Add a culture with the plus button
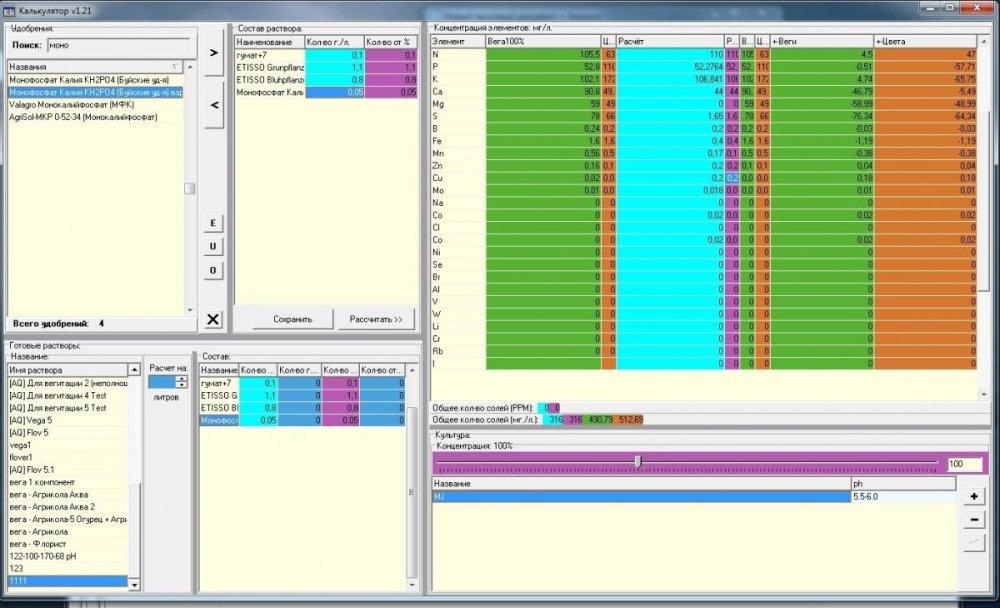The height and width of the screenshot is (608, 1000). coord(974,496)
